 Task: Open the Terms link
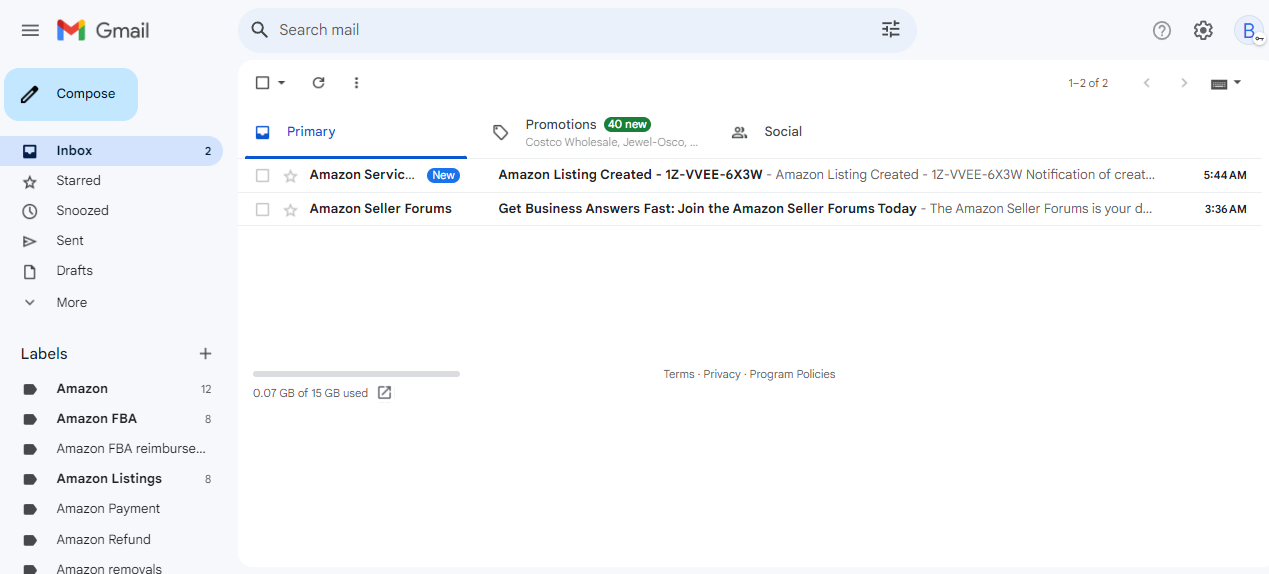pos(678,375)
